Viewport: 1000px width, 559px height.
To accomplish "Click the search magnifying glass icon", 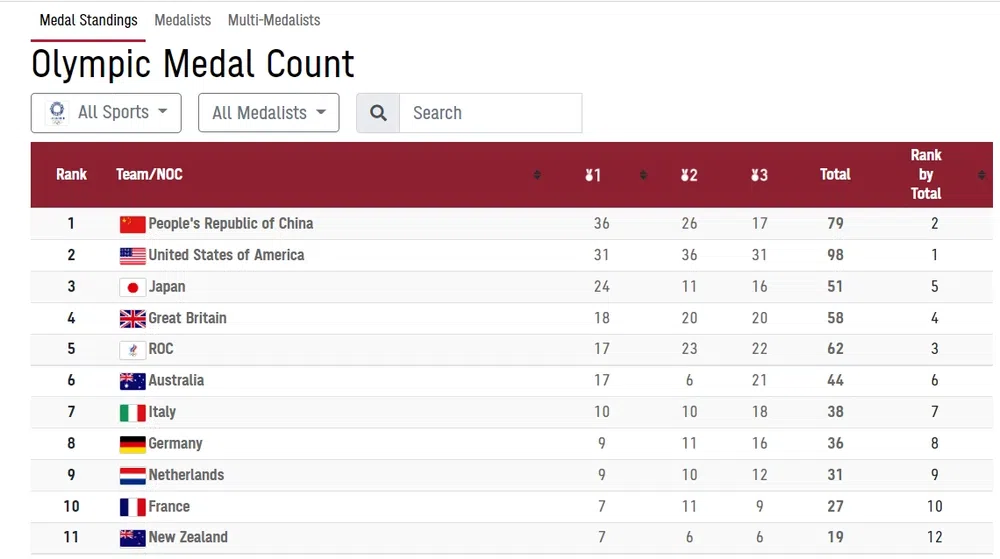I will pyautogui.click(x=378, y=113).
